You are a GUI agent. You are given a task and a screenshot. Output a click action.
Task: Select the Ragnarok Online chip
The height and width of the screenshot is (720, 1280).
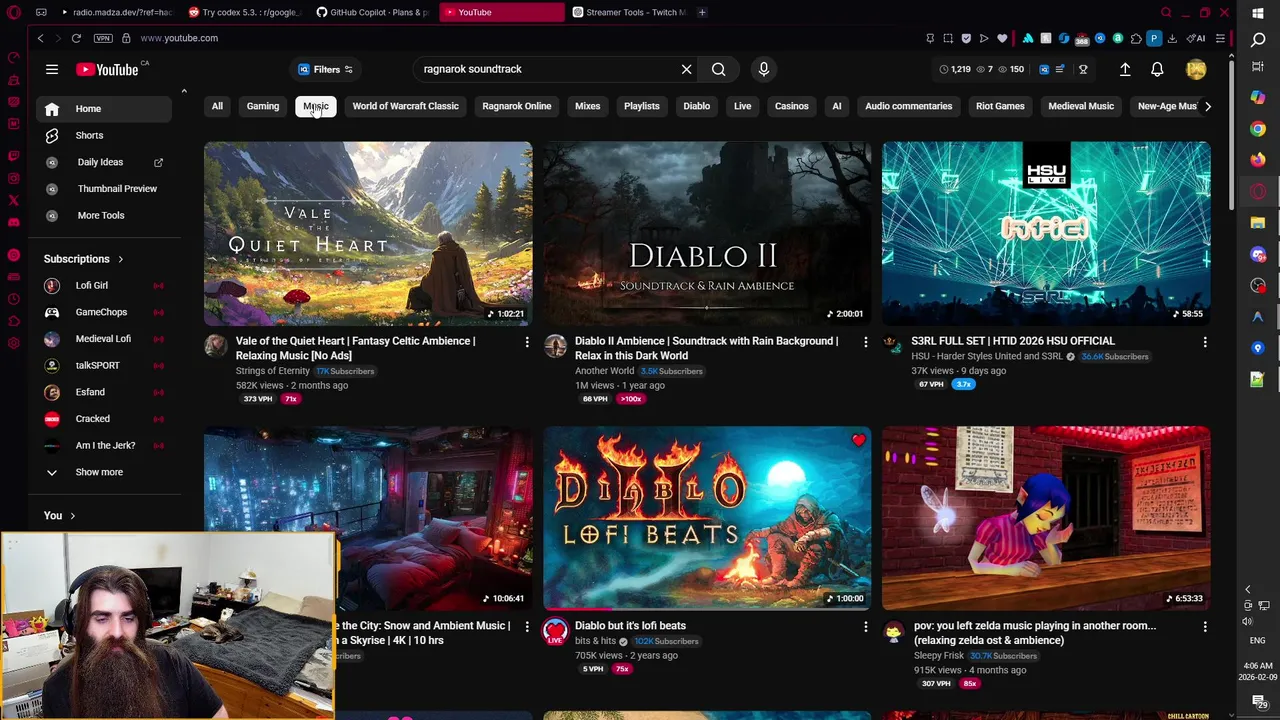tap(516, 106)
